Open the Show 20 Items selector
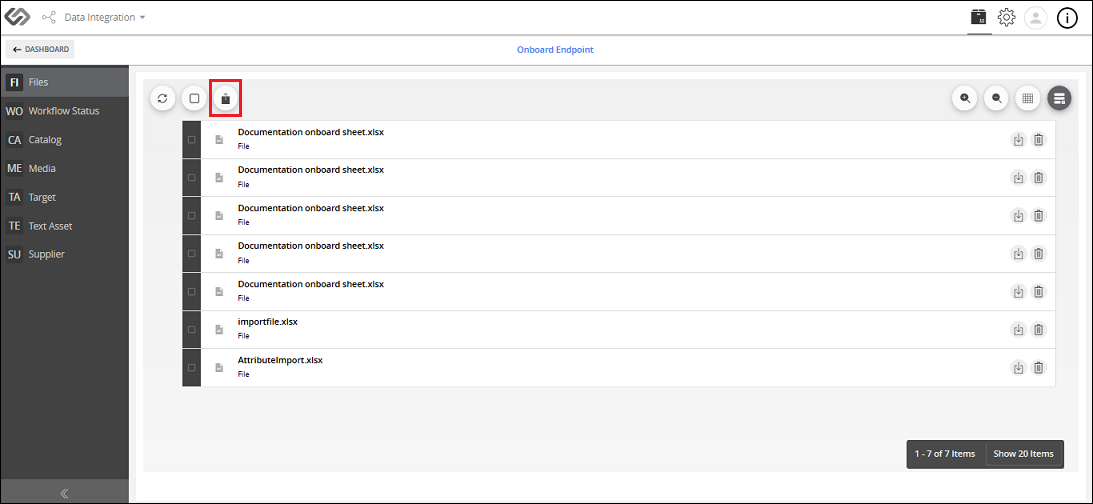The width and height of the screenshot is (1093, 504). pyautogui.click(x=1023, y=454)
